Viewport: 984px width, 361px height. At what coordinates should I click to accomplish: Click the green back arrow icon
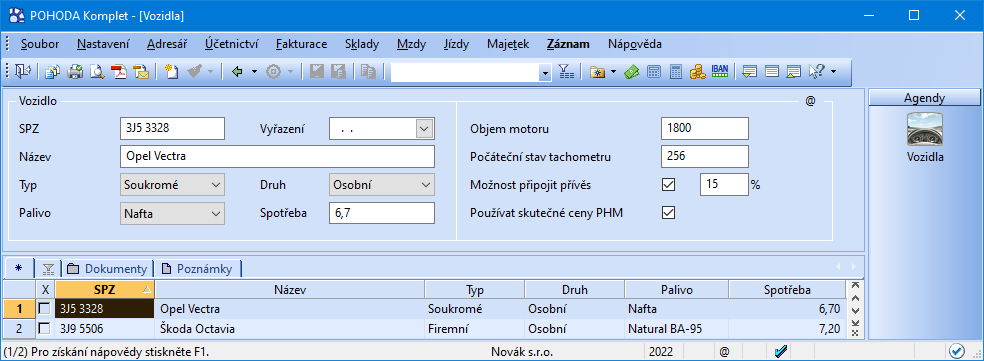237,72
